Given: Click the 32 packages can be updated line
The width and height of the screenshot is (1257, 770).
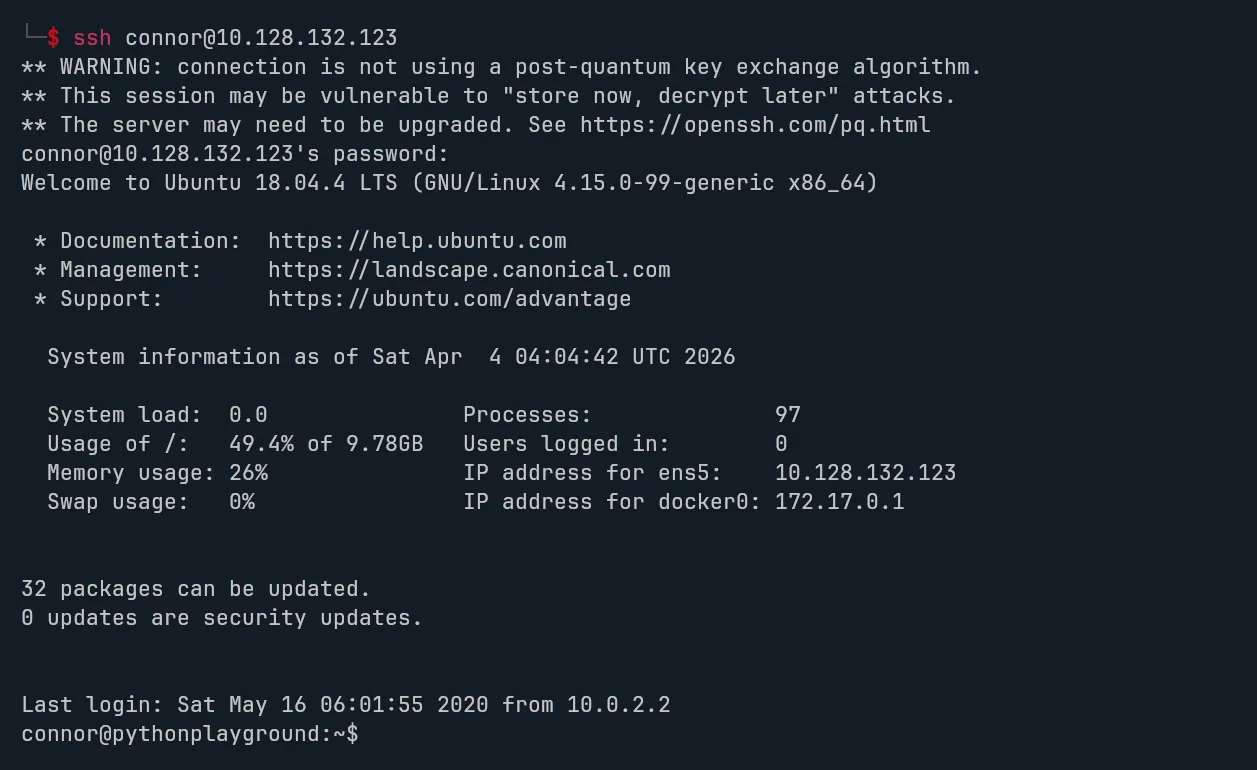Looking at the screenshot, I should pyautogui.click(x=196, y=589).
